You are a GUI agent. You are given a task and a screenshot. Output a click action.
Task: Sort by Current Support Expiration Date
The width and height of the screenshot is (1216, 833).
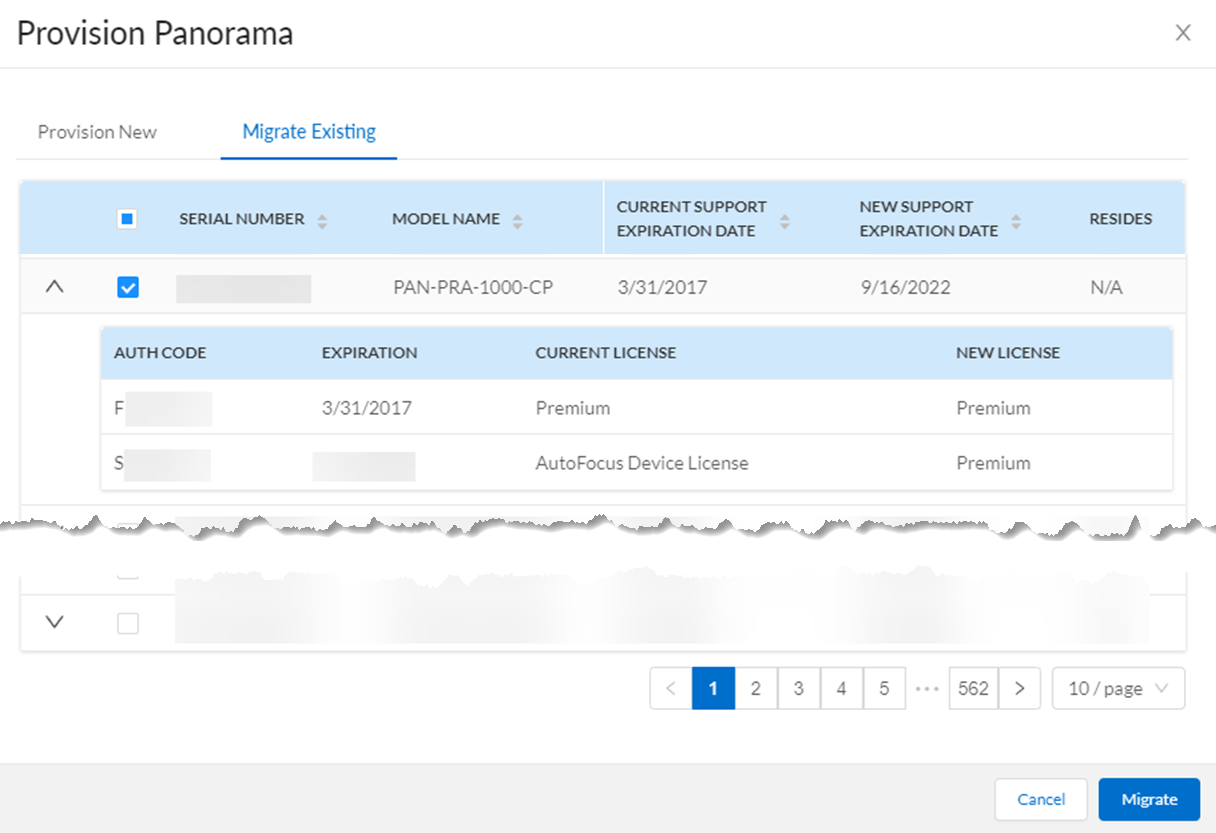(785, 221)
